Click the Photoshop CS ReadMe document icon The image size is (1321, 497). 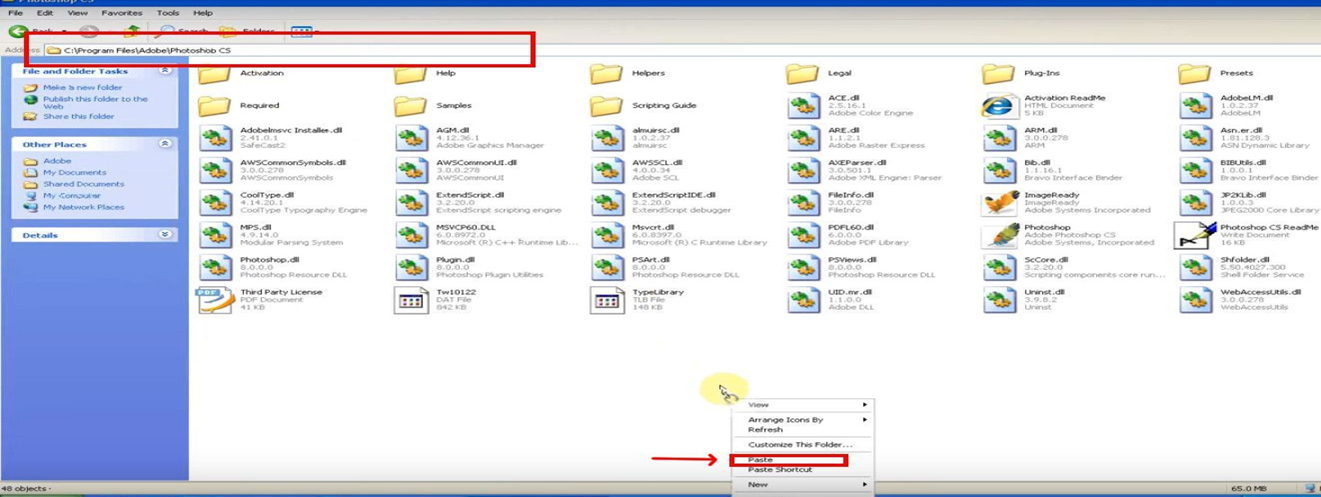pyautogui.click(x=1195, y=236)
